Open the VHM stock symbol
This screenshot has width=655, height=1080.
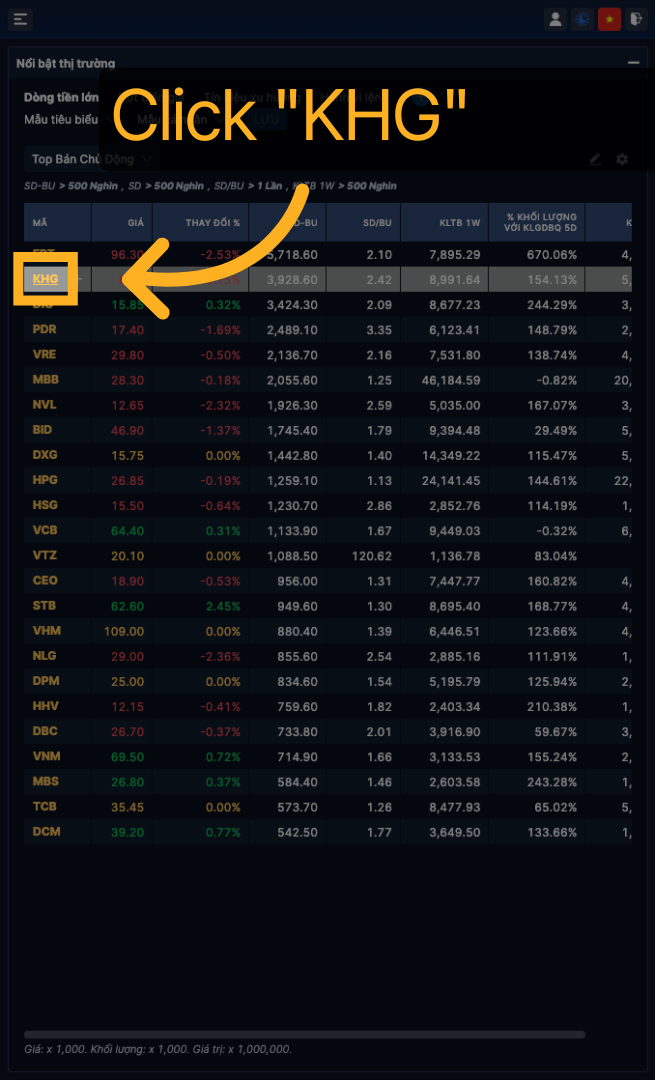pos(45,630)
